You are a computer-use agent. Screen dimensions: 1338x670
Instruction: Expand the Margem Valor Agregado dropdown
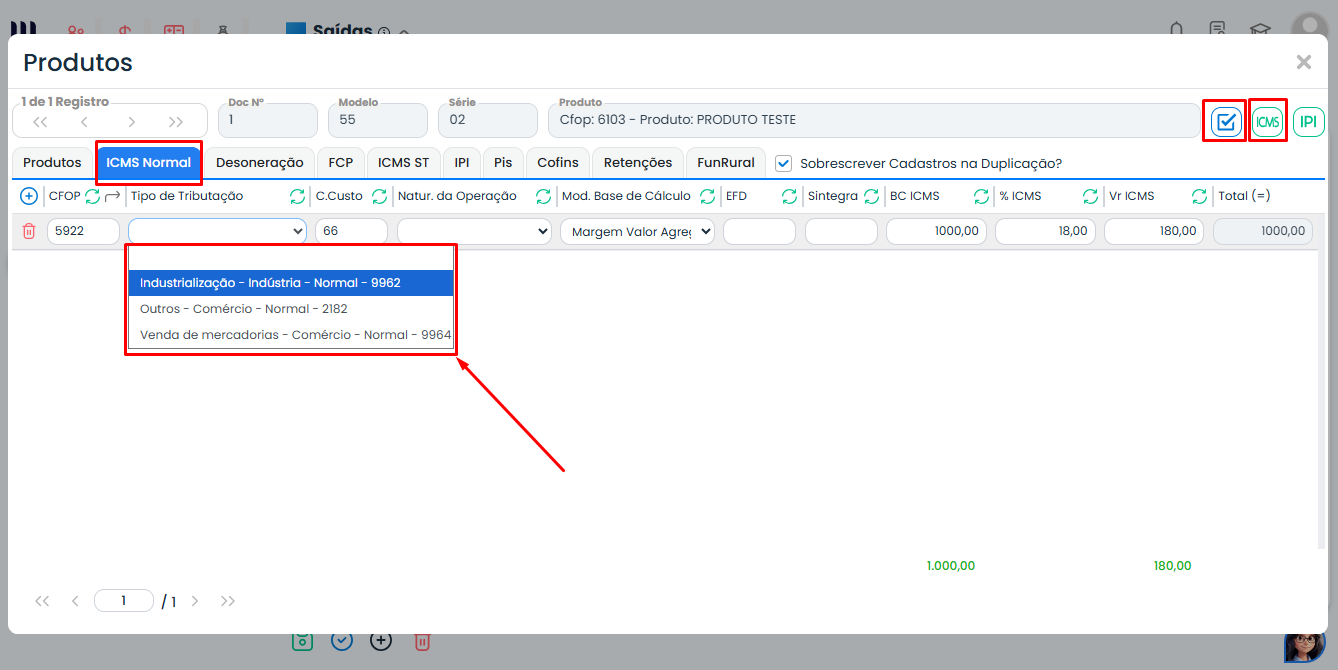pos(637,231)
